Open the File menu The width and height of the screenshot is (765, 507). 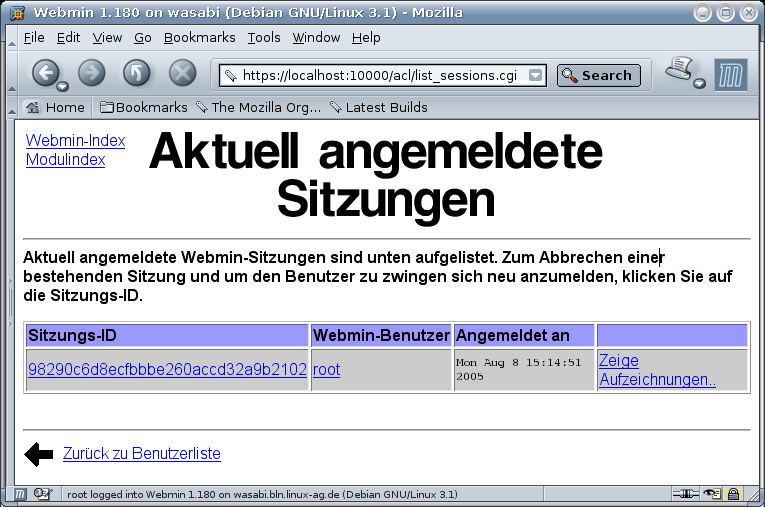[x=34, y=38]
